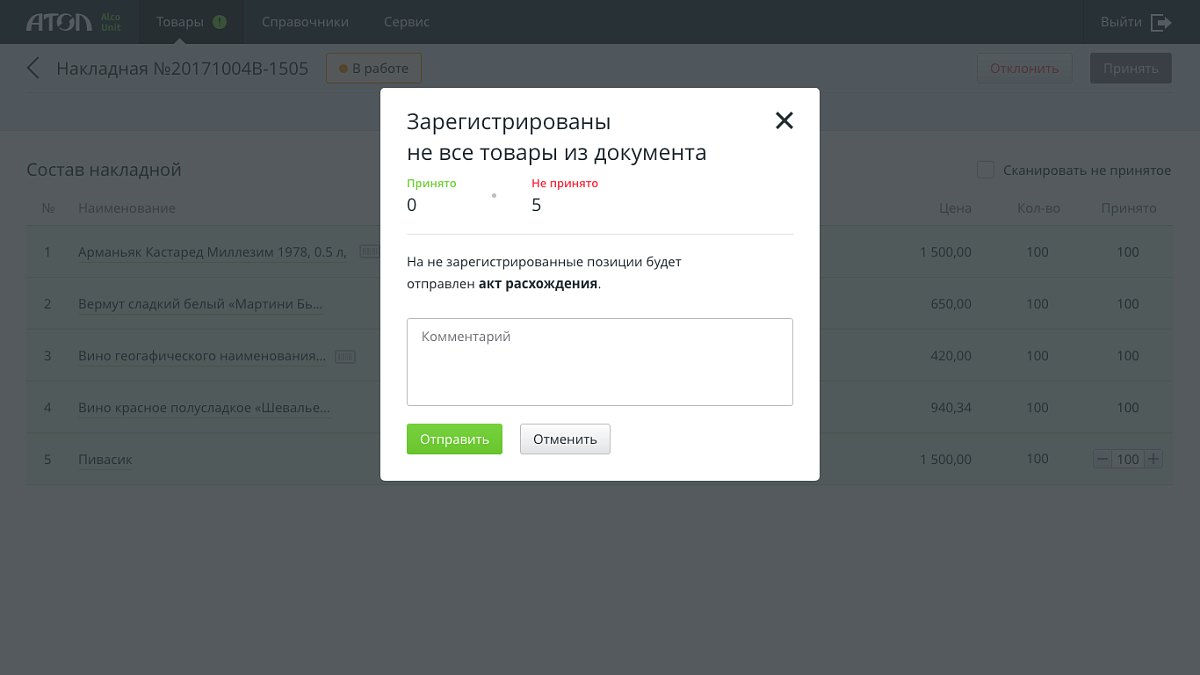Close the dialog with the X icon
The height and width of the screenshot is (675, 1200).
point(784,121)
